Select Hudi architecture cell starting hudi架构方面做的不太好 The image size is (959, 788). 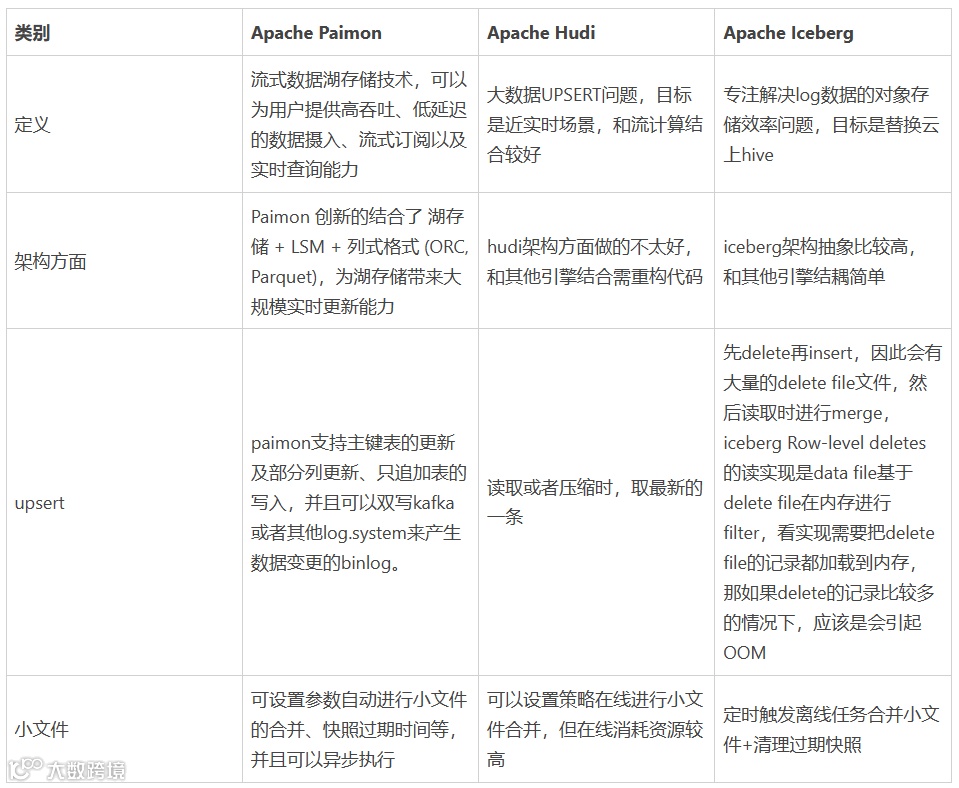pyautogui.click(x=594, y=261)
